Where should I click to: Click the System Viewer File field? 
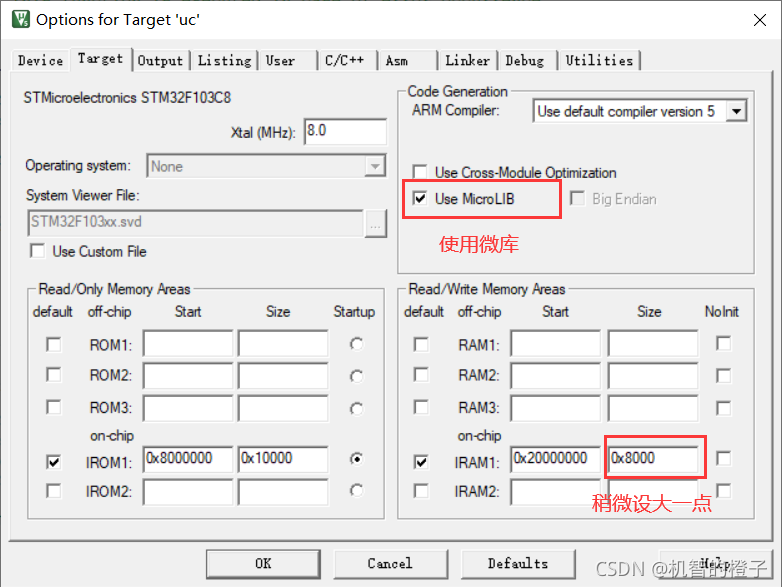point(196,222)
